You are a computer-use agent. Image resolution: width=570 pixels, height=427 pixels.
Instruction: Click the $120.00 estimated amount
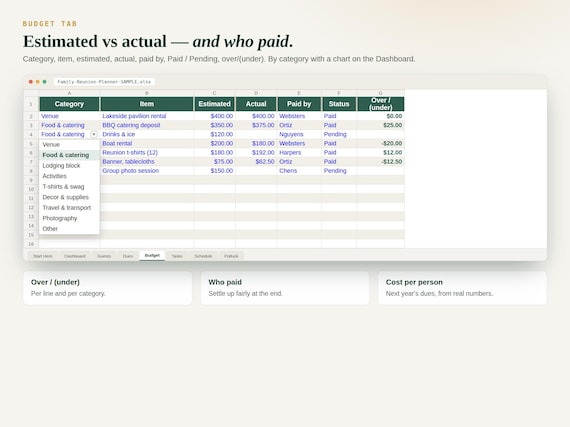click(x=222, y=134)
